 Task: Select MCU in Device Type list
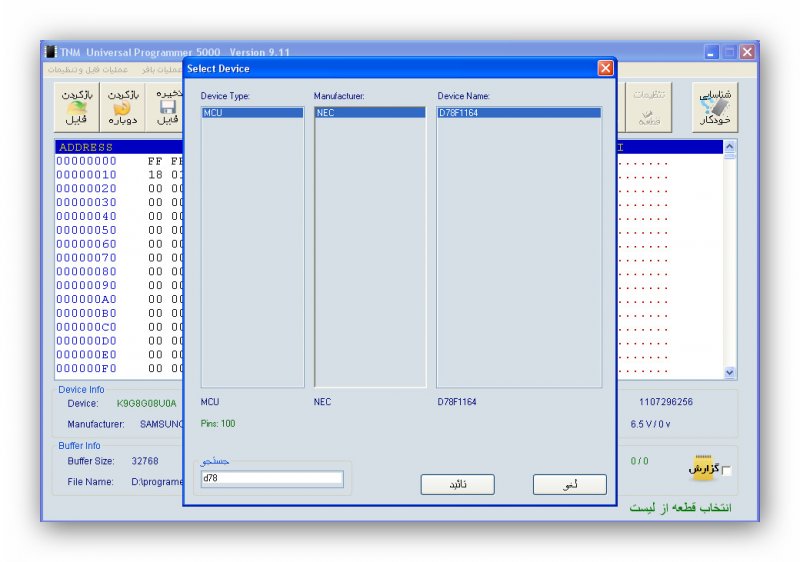pos(253,113)
